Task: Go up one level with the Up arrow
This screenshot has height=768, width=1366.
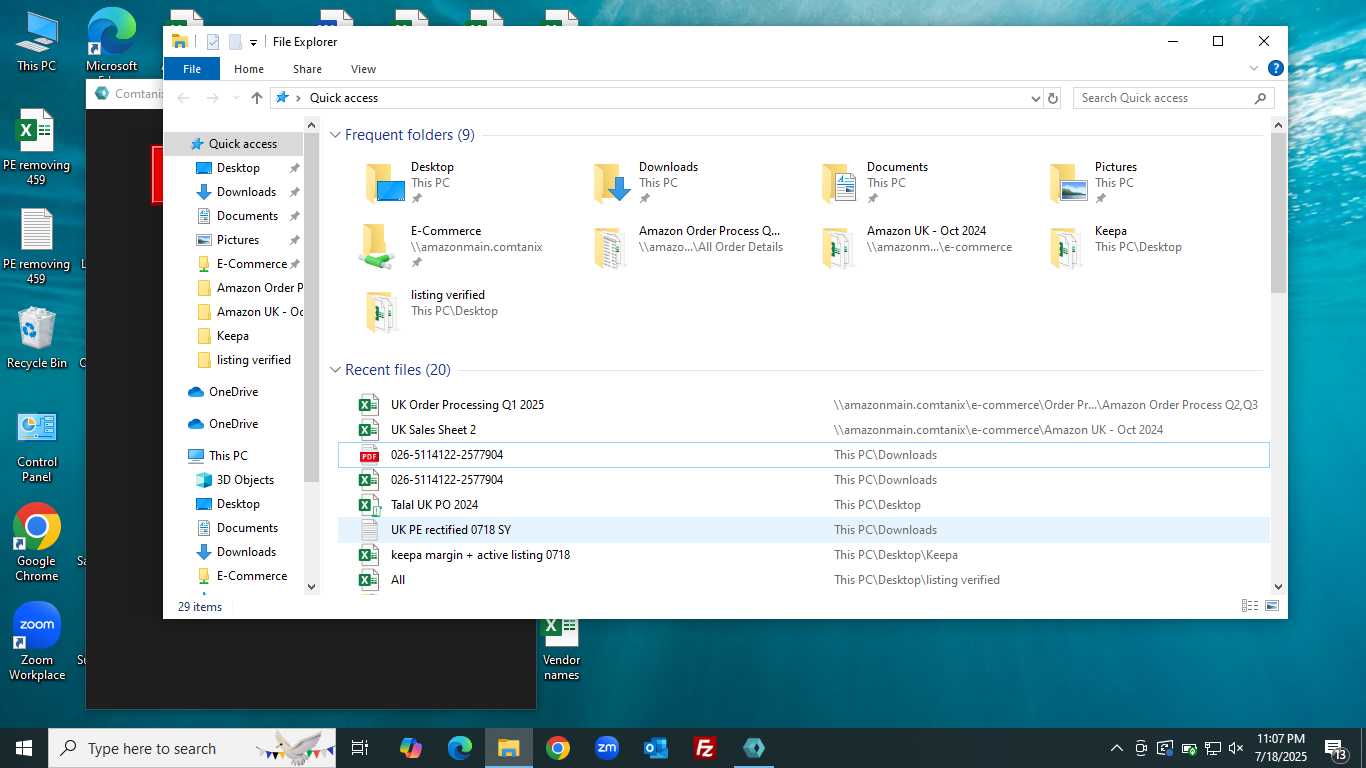Action: (257, 98)
